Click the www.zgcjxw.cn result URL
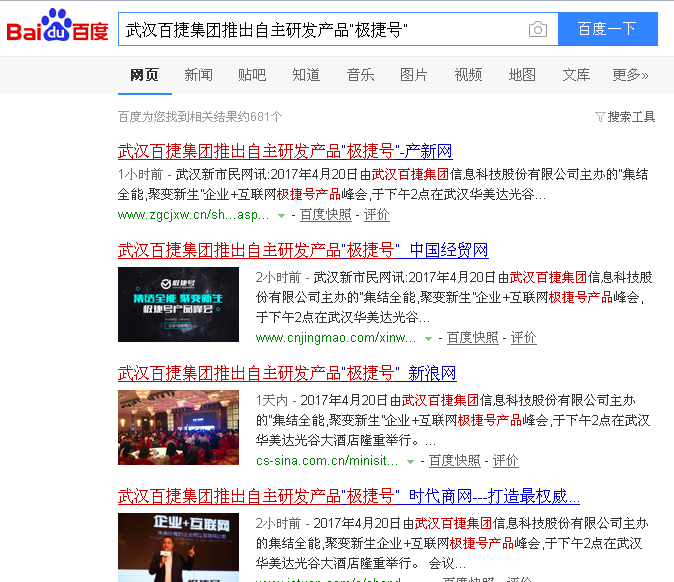The height and width of the screenshot is (582, 674). (193, 214)
